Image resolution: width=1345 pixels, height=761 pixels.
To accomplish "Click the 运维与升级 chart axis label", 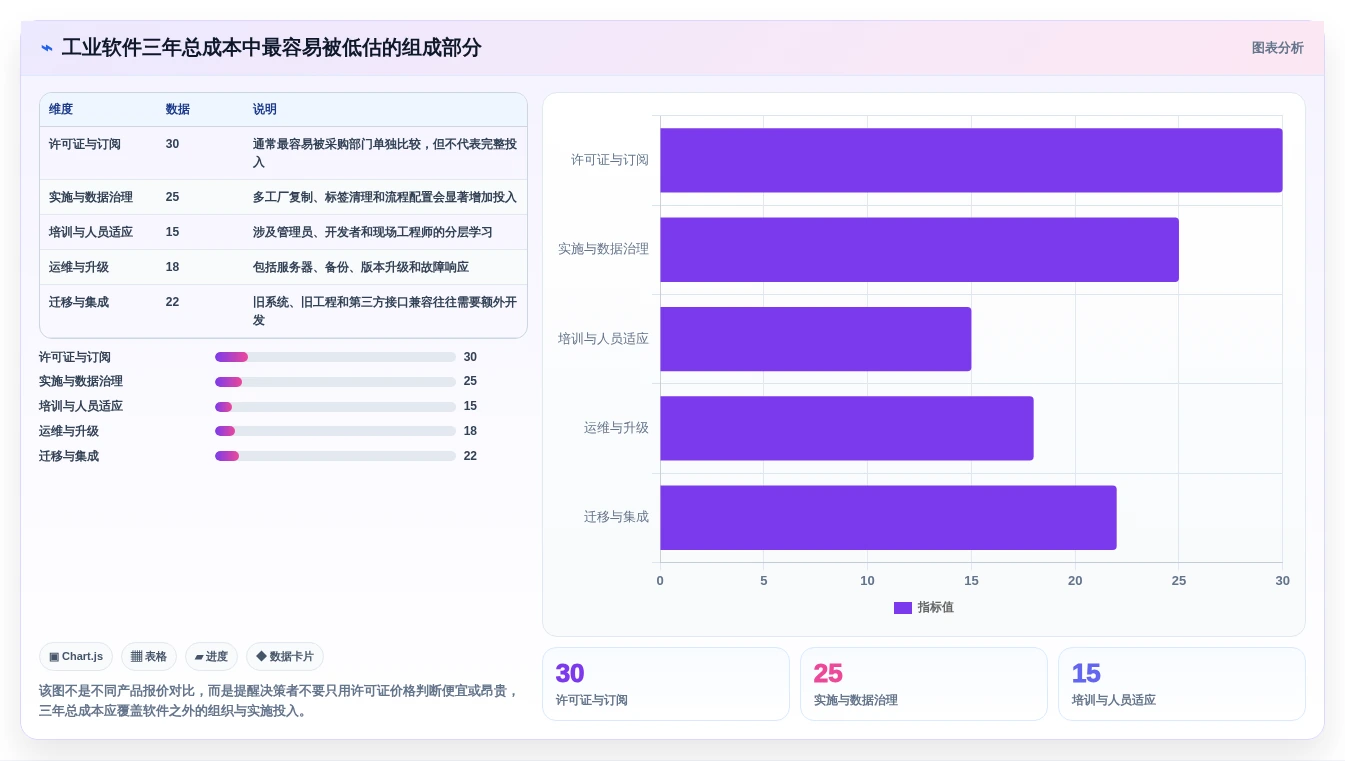I will click(616, 428).
